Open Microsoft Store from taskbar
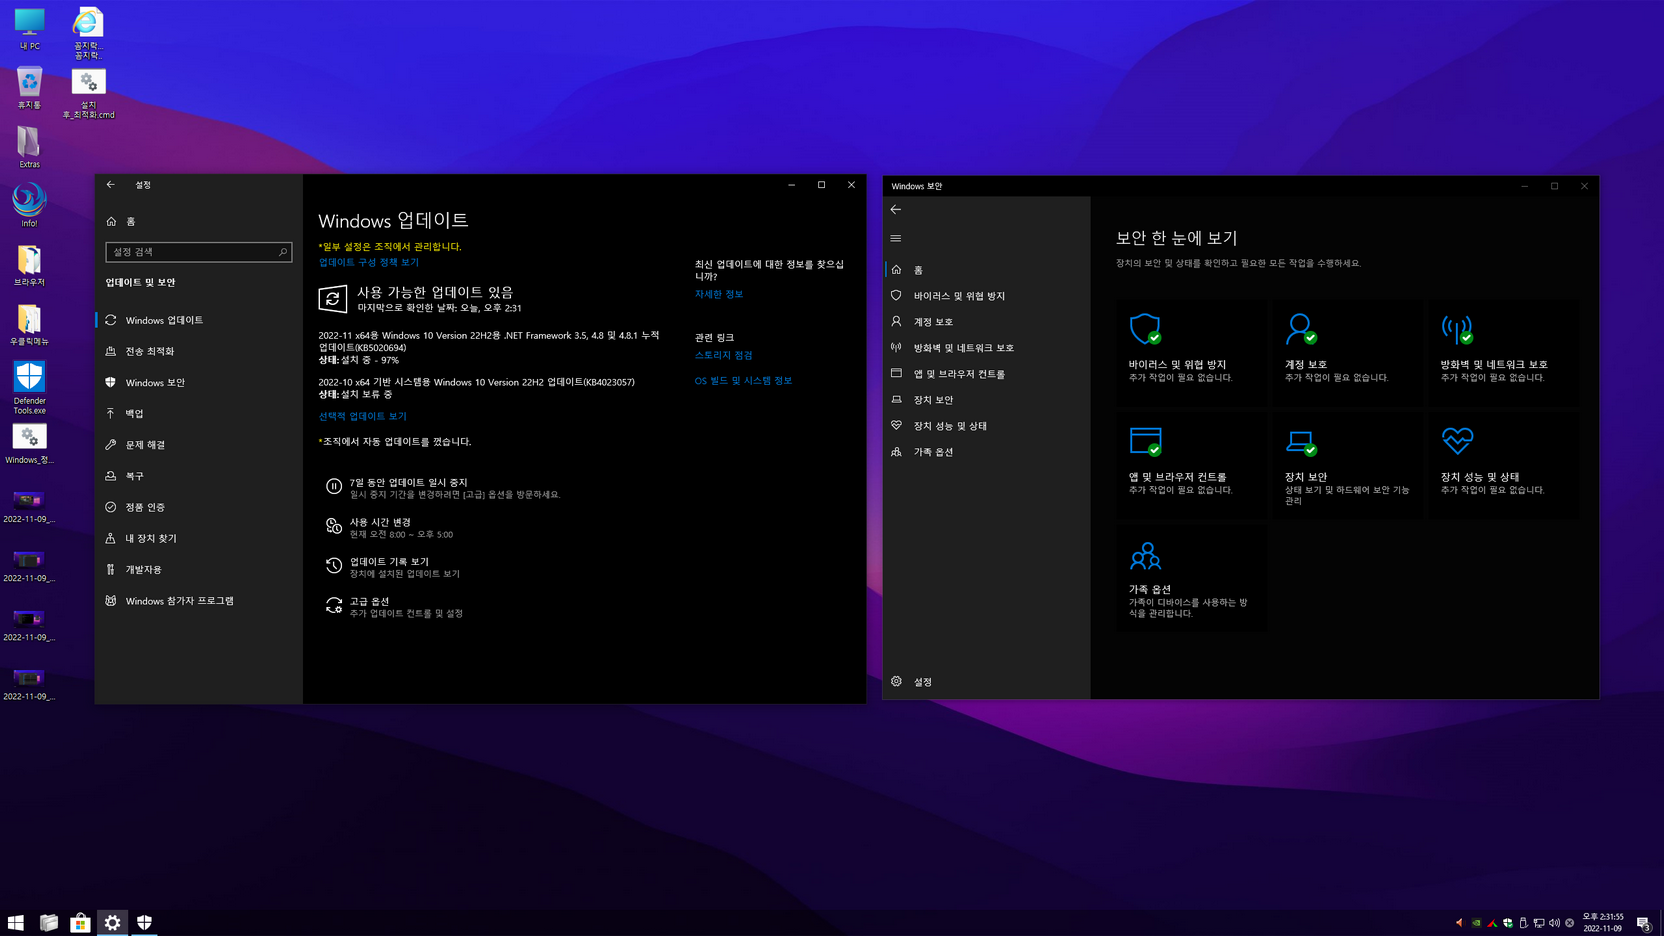Image resolution: width=1664 pixels, height=936 pixels. click(80, 922)
